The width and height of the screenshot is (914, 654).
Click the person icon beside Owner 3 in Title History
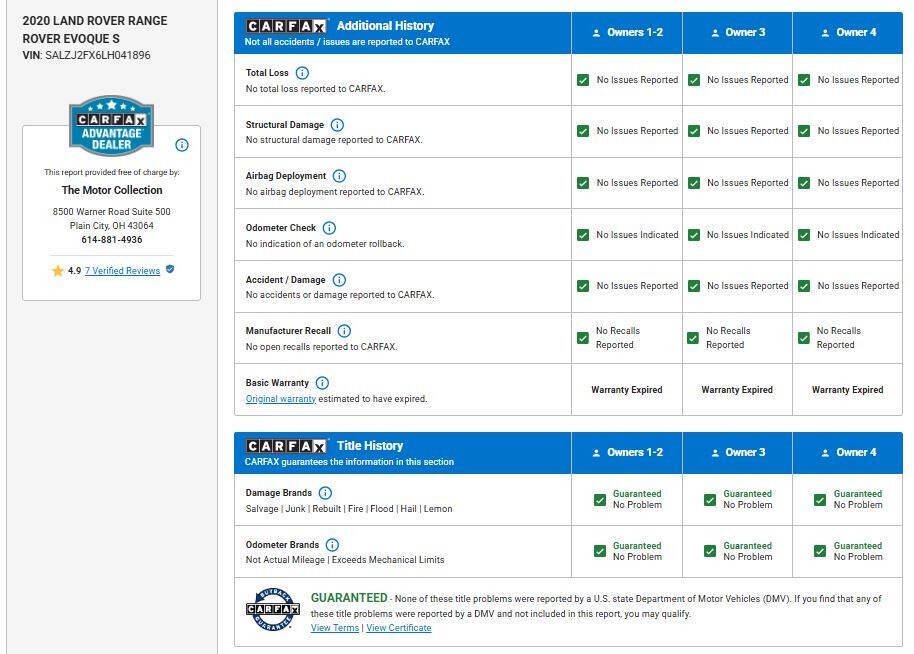coord(715,453)
